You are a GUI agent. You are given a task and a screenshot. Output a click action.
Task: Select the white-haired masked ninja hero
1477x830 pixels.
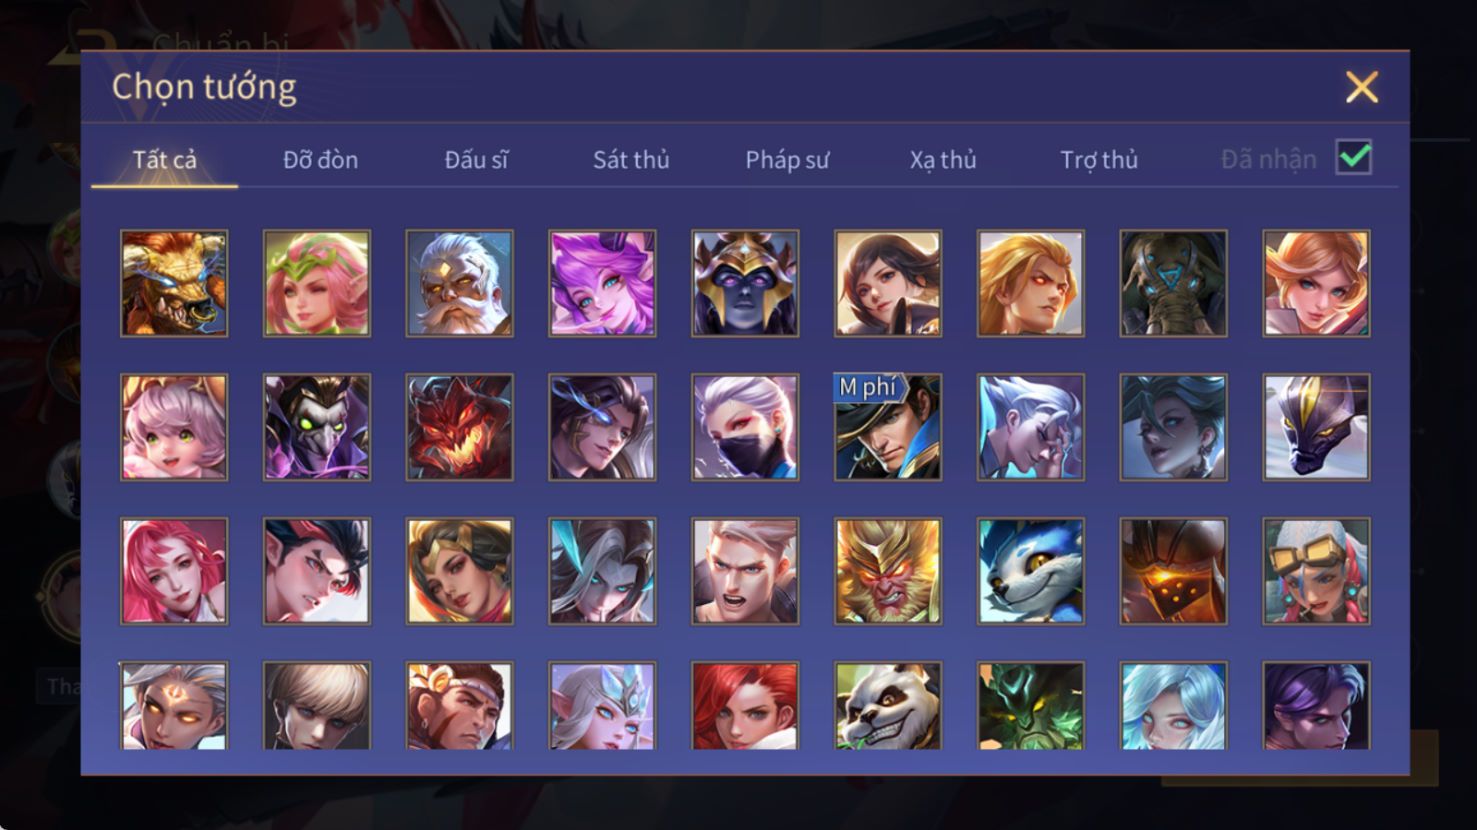click(745, 427)
